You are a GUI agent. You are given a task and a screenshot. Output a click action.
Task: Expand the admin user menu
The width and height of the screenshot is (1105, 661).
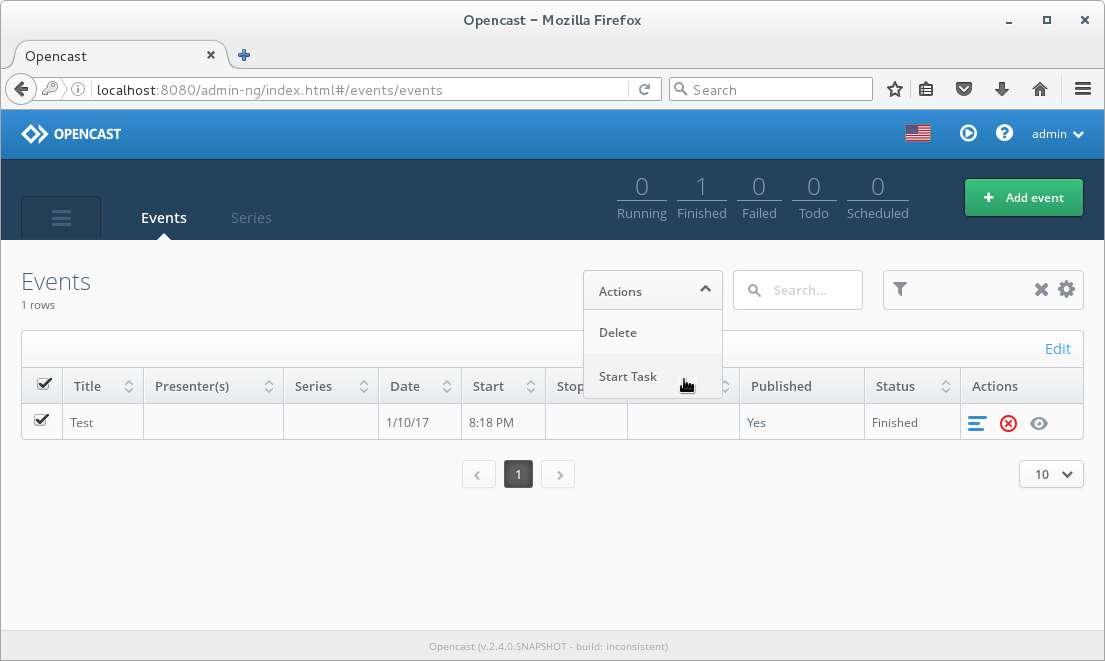(x=1057, y=134)
